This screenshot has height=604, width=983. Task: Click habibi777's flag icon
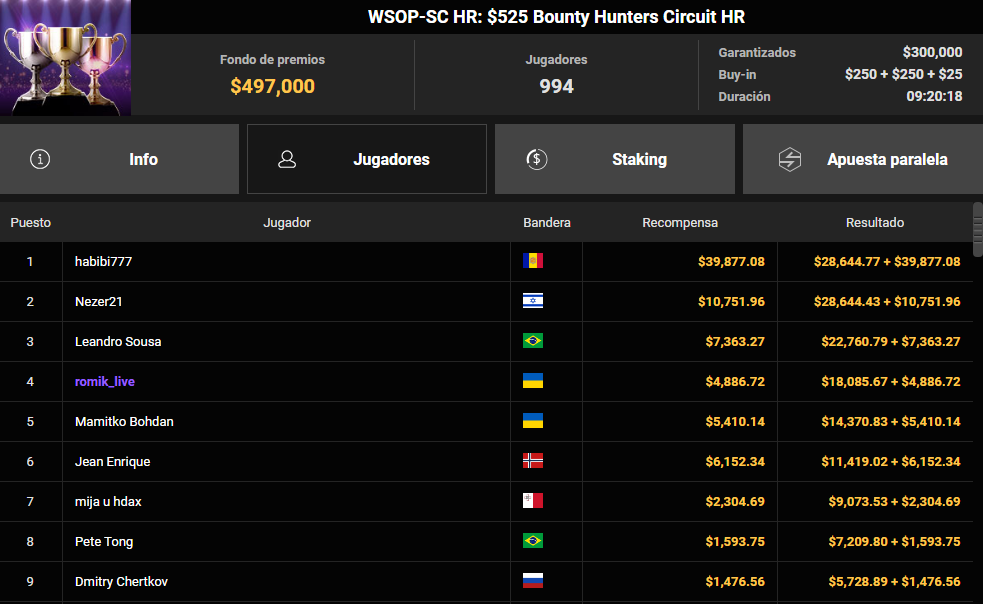[x=533, y=261]
